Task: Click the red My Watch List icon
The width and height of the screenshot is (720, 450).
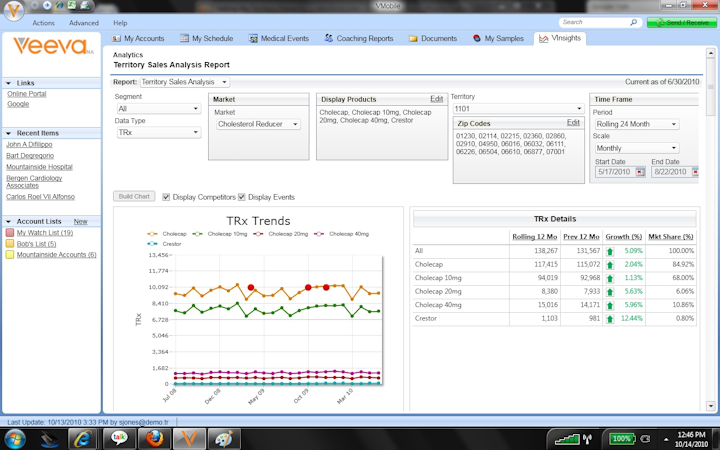Action: pyautogui.click(x=10, y=233)
